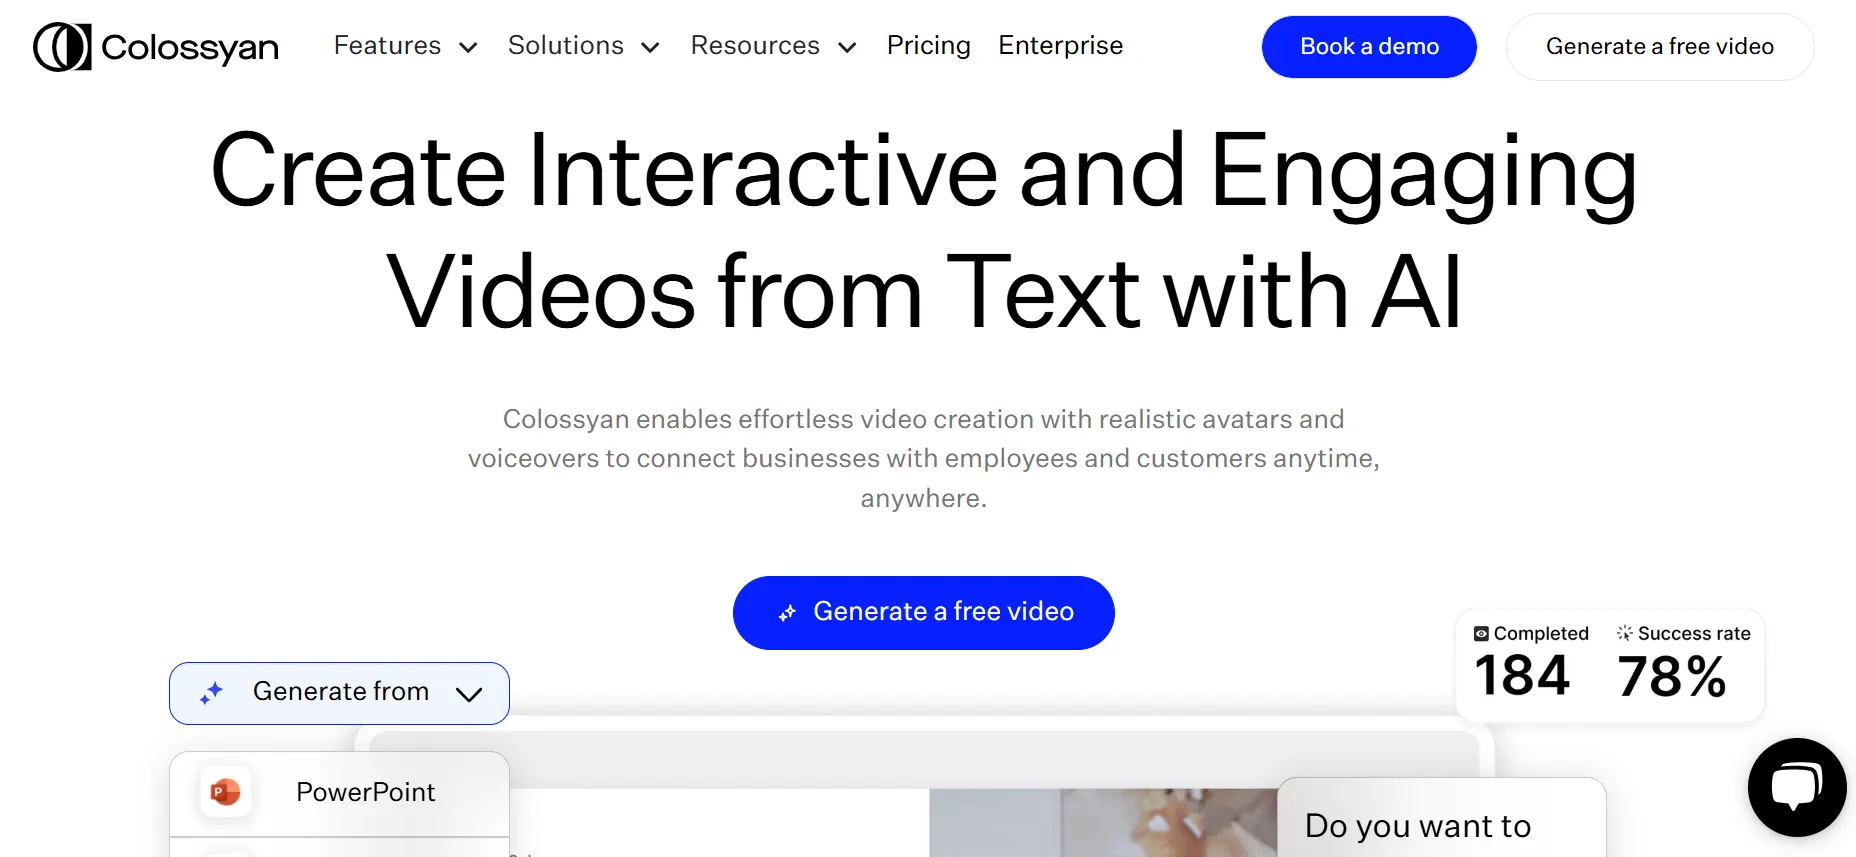Expand the Features menu chevron
This screenshot has height=857, width=1856.
[x=468, y=47]
